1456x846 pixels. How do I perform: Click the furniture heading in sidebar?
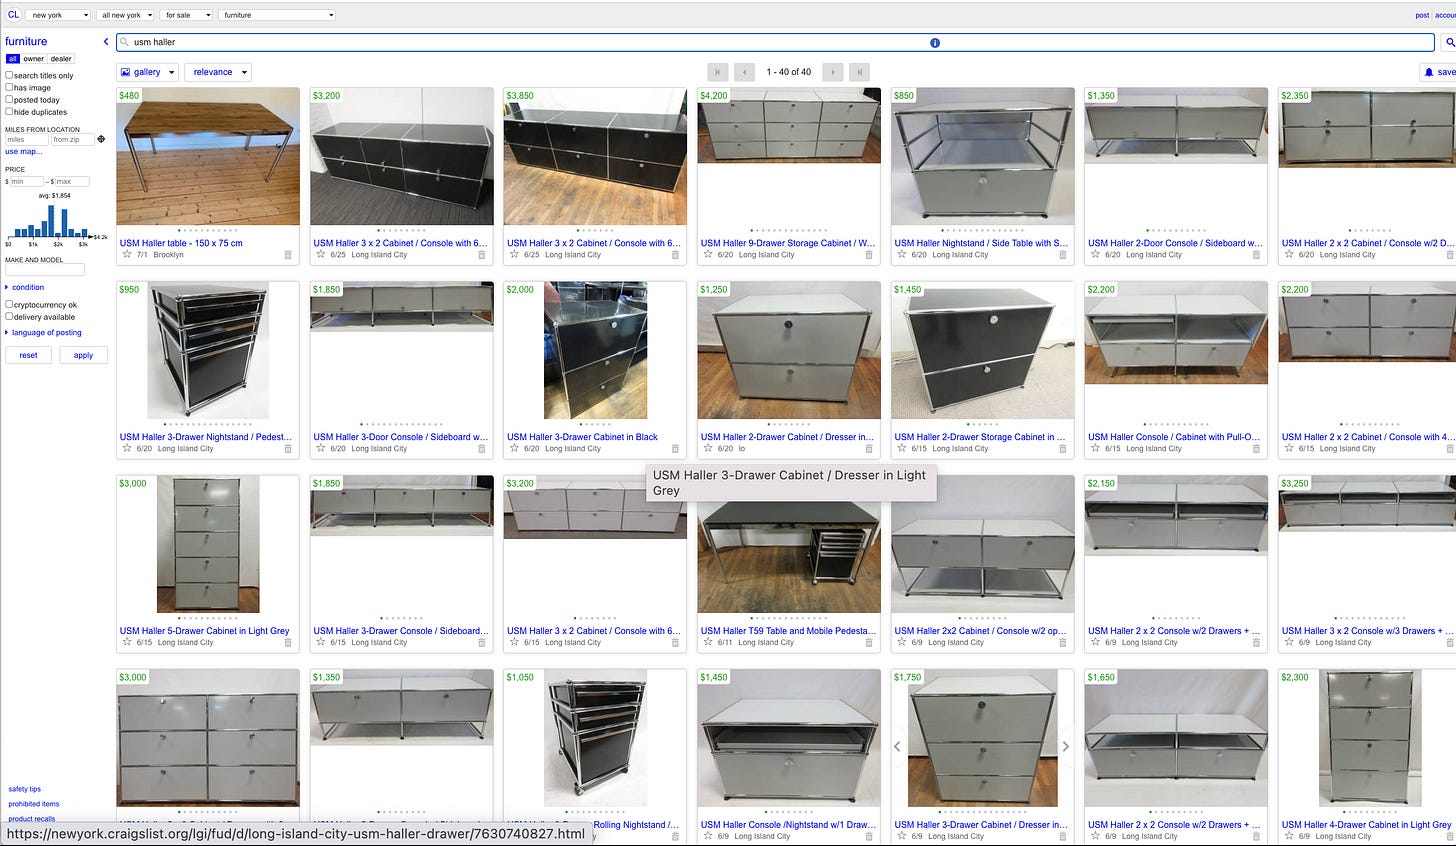[26, 41]
